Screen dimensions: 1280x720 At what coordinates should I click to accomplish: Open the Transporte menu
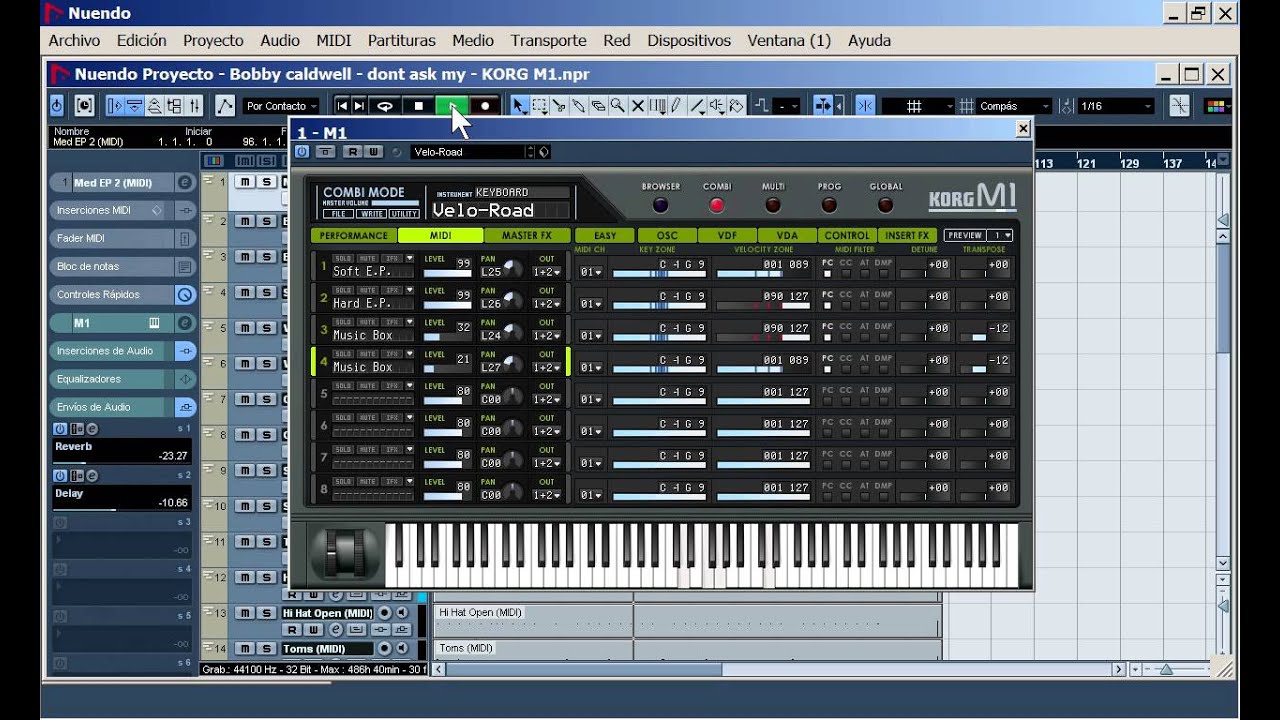548,40
